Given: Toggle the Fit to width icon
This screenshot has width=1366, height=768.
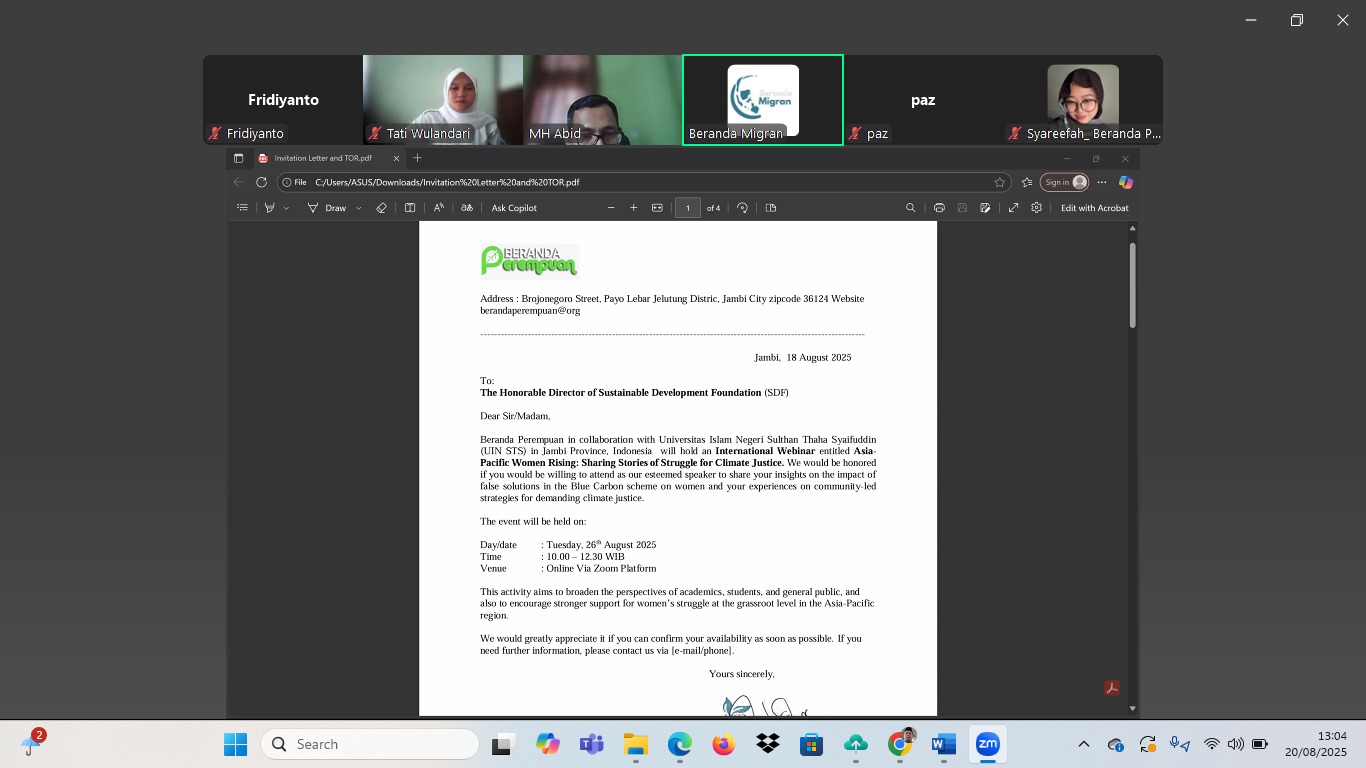Looking at the screenshot, I should (657, 208).
